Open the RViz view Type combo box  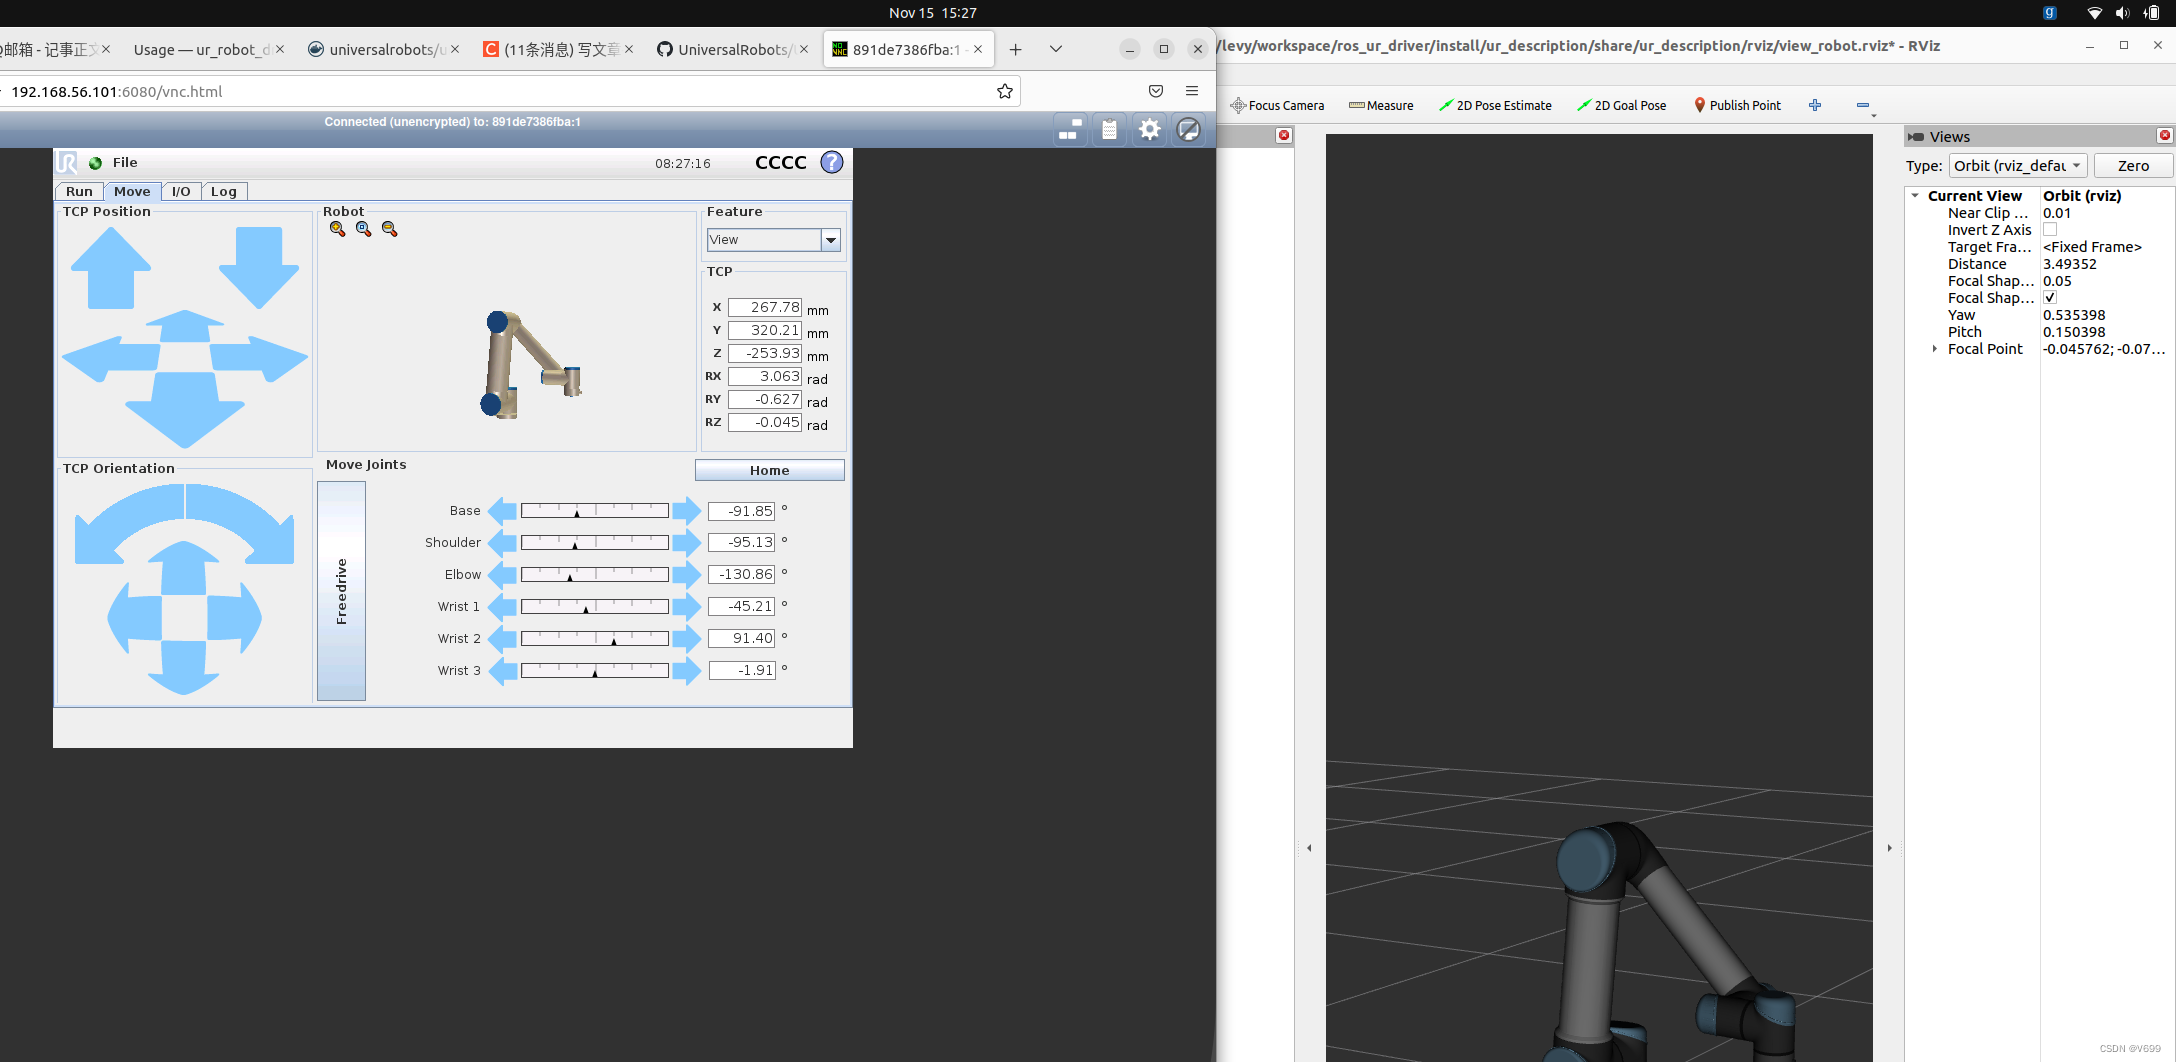[x=2018, y=166]
